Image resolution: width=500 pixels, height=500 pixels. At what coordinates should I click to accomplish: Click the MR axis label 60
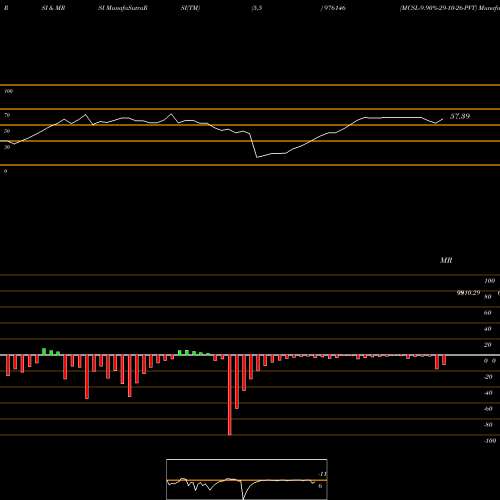pos(488,313)
